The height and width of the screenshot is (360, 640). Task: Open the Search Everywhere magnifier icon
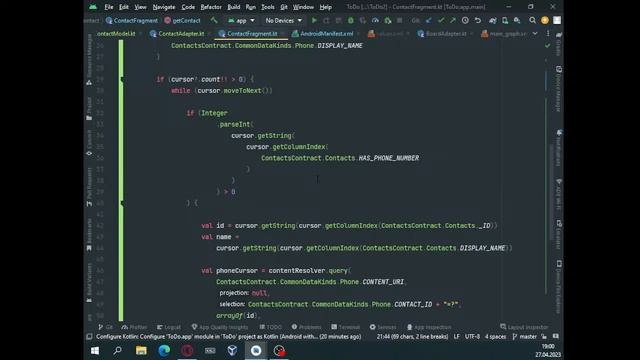pyautogui.click(x=532, y=20)
